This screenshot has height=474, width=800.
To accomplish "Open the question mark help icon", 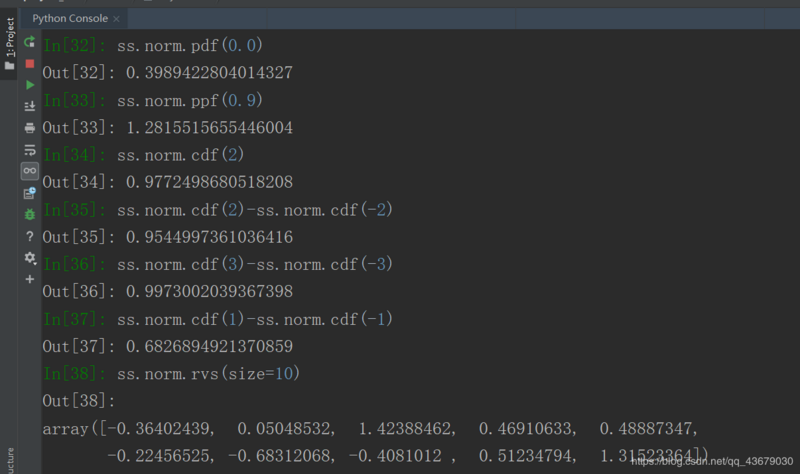I will click(x=30, y=236).
